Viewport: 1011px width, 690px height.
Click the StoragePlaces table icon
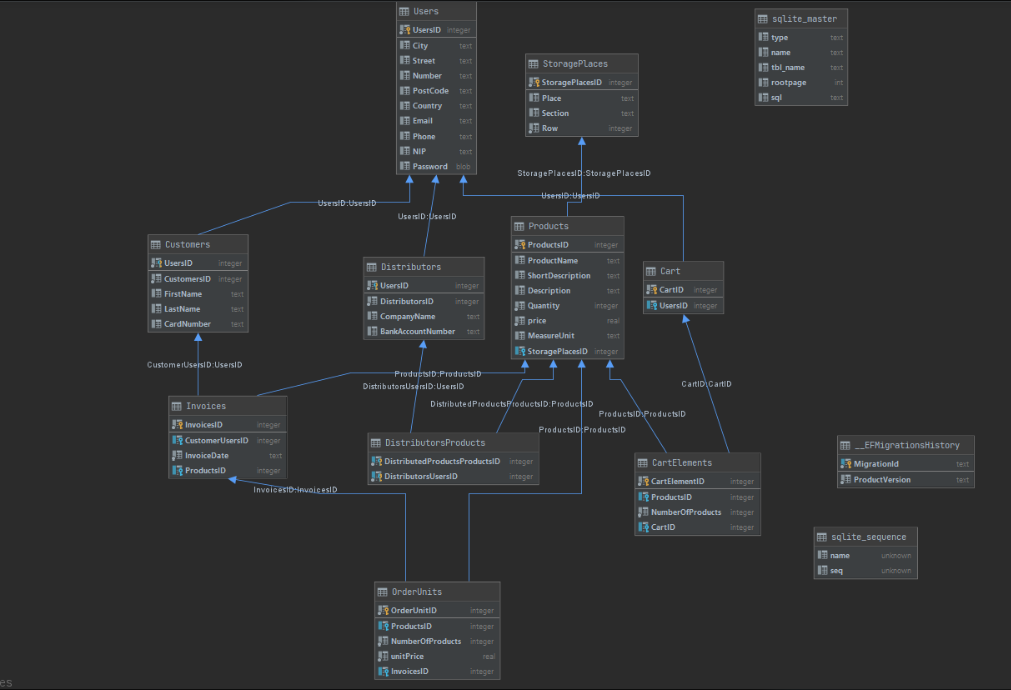pyautogui.click(x=533, y=64)
